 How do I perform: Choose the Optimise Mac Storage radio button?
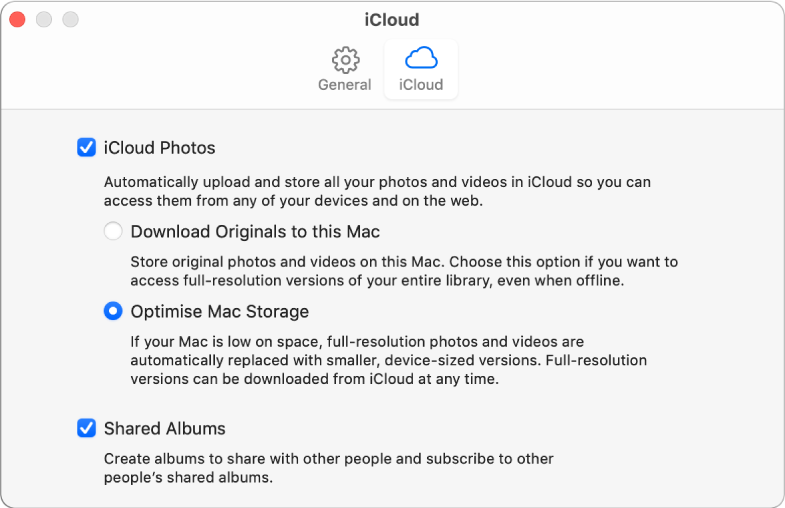tap(113, 311)
